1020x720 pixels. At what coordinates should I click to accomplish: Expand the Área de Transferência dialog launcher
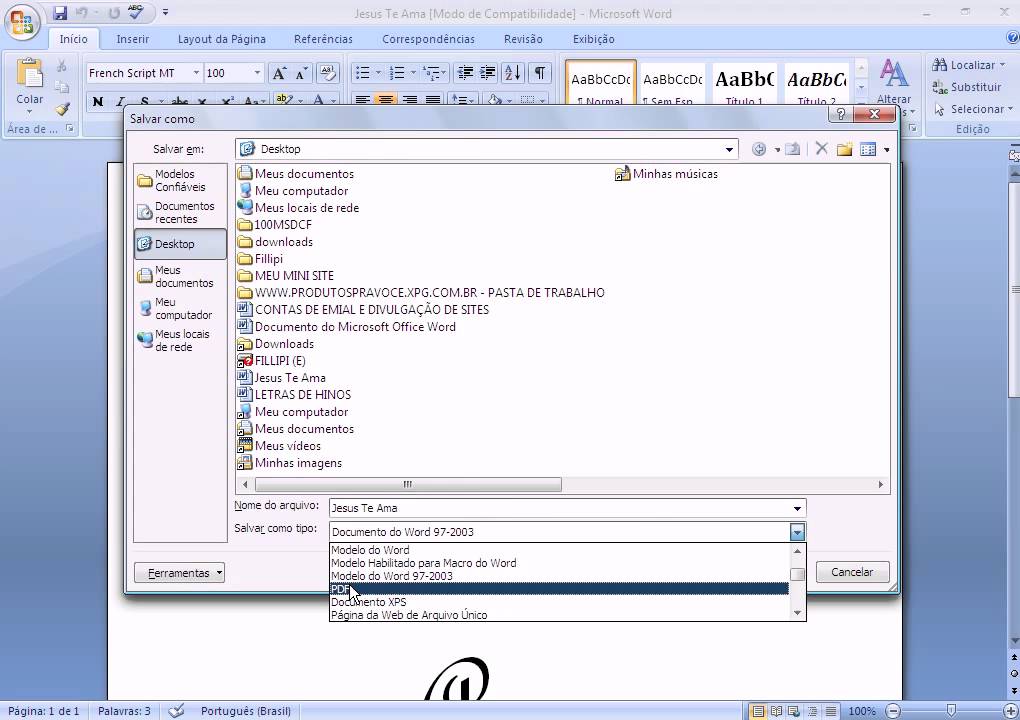[x=70, y=129]
